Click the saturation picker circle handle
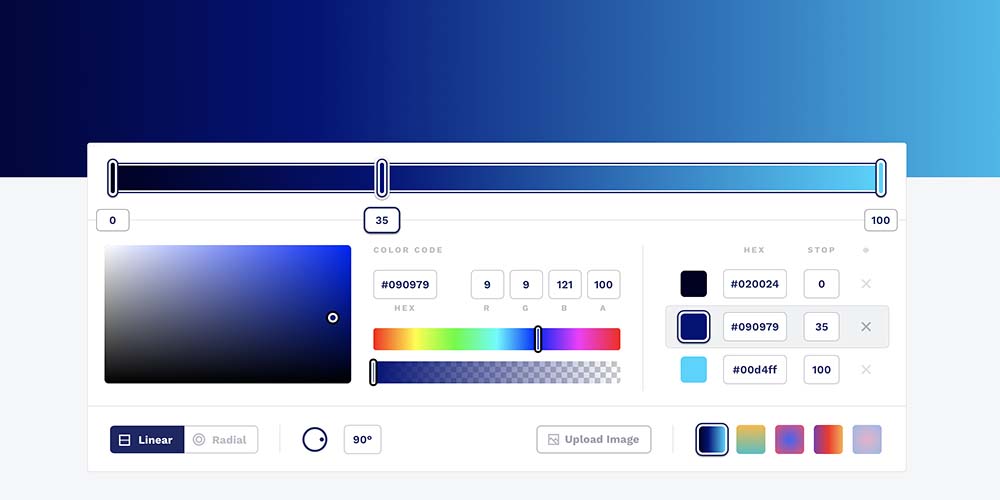 pos(333,318)
